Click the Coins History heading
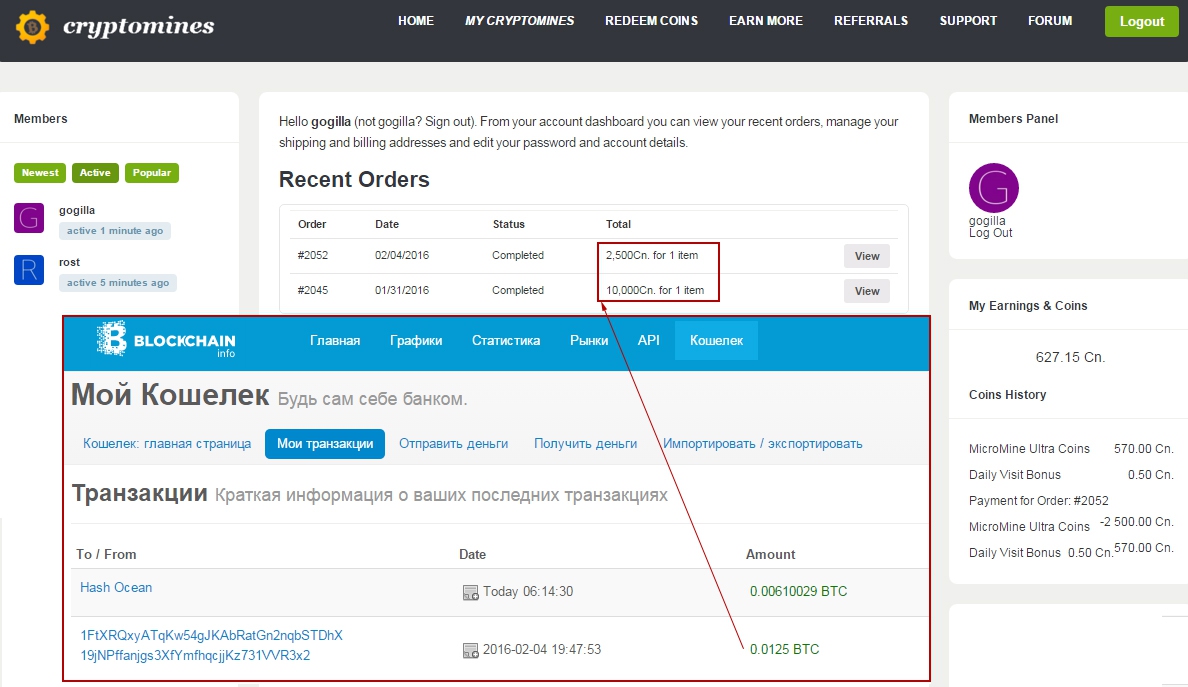Screen dimensions: 1188x687 pos(1008,395)
